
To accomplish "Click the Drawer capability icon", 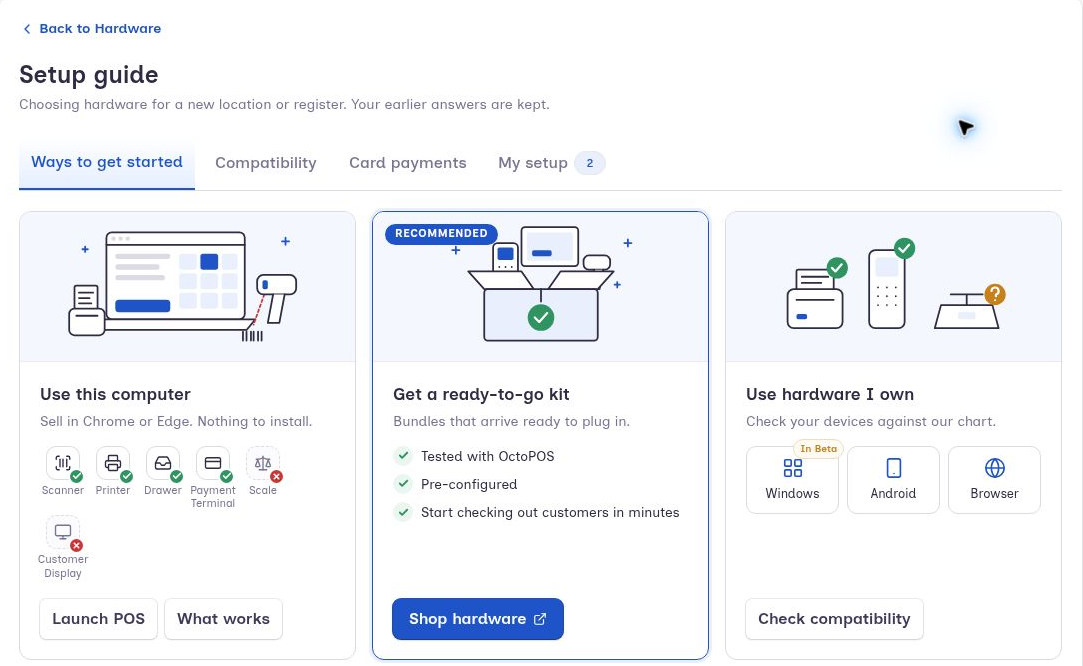I will pos(163,463).
